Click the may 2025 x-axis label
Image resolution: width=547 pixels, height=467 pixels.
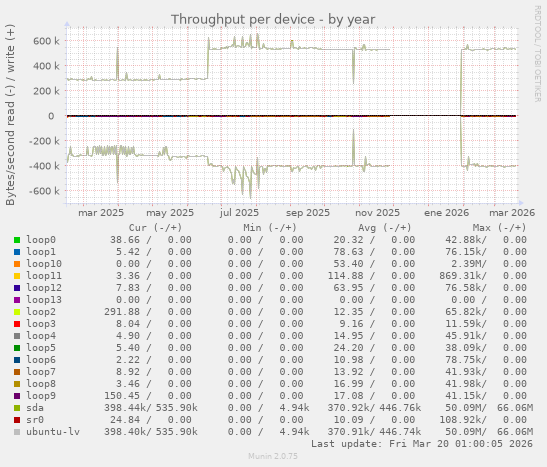[170, 213]
